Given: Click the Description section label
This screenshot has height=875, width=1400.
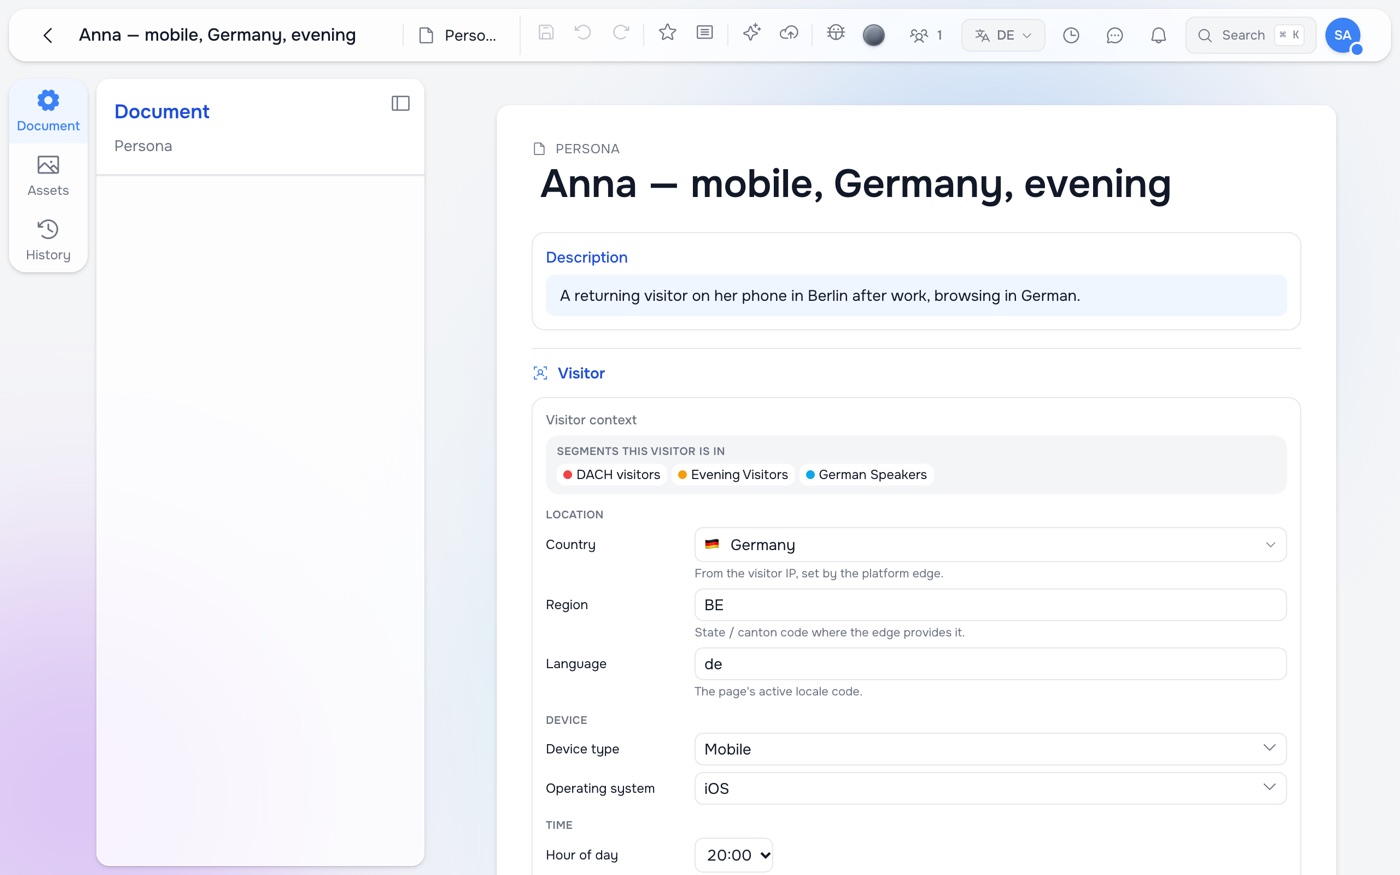Looking at the screenshot, I should [x=587, y=257].
